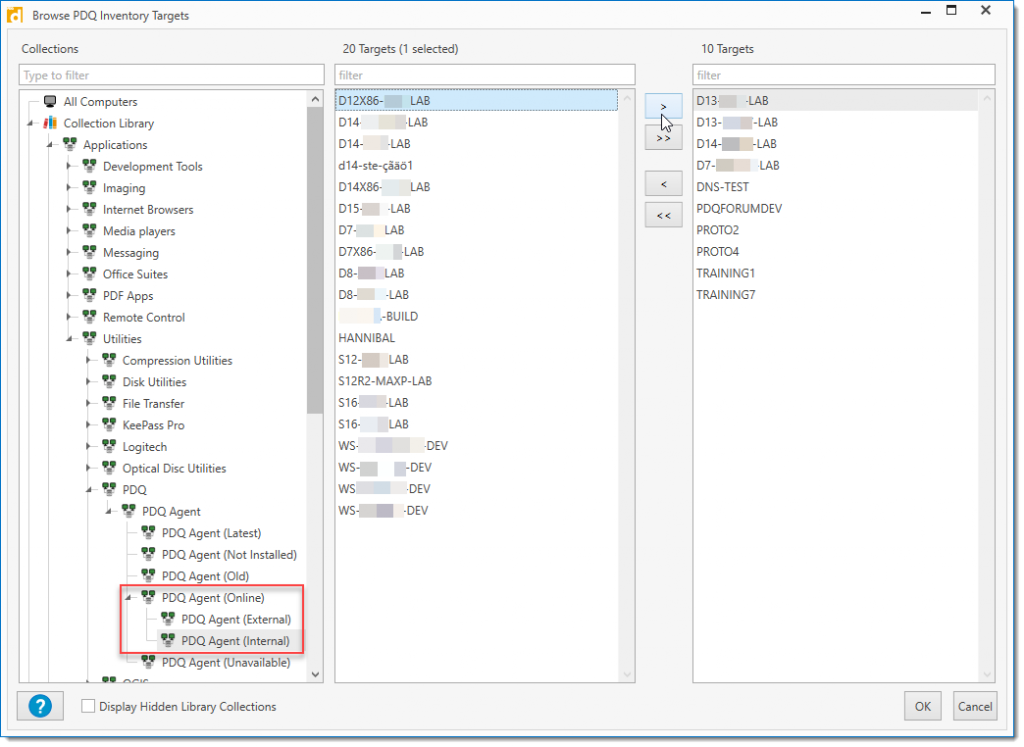Focus the Collections 'Type to filter' field

point(172,75)
